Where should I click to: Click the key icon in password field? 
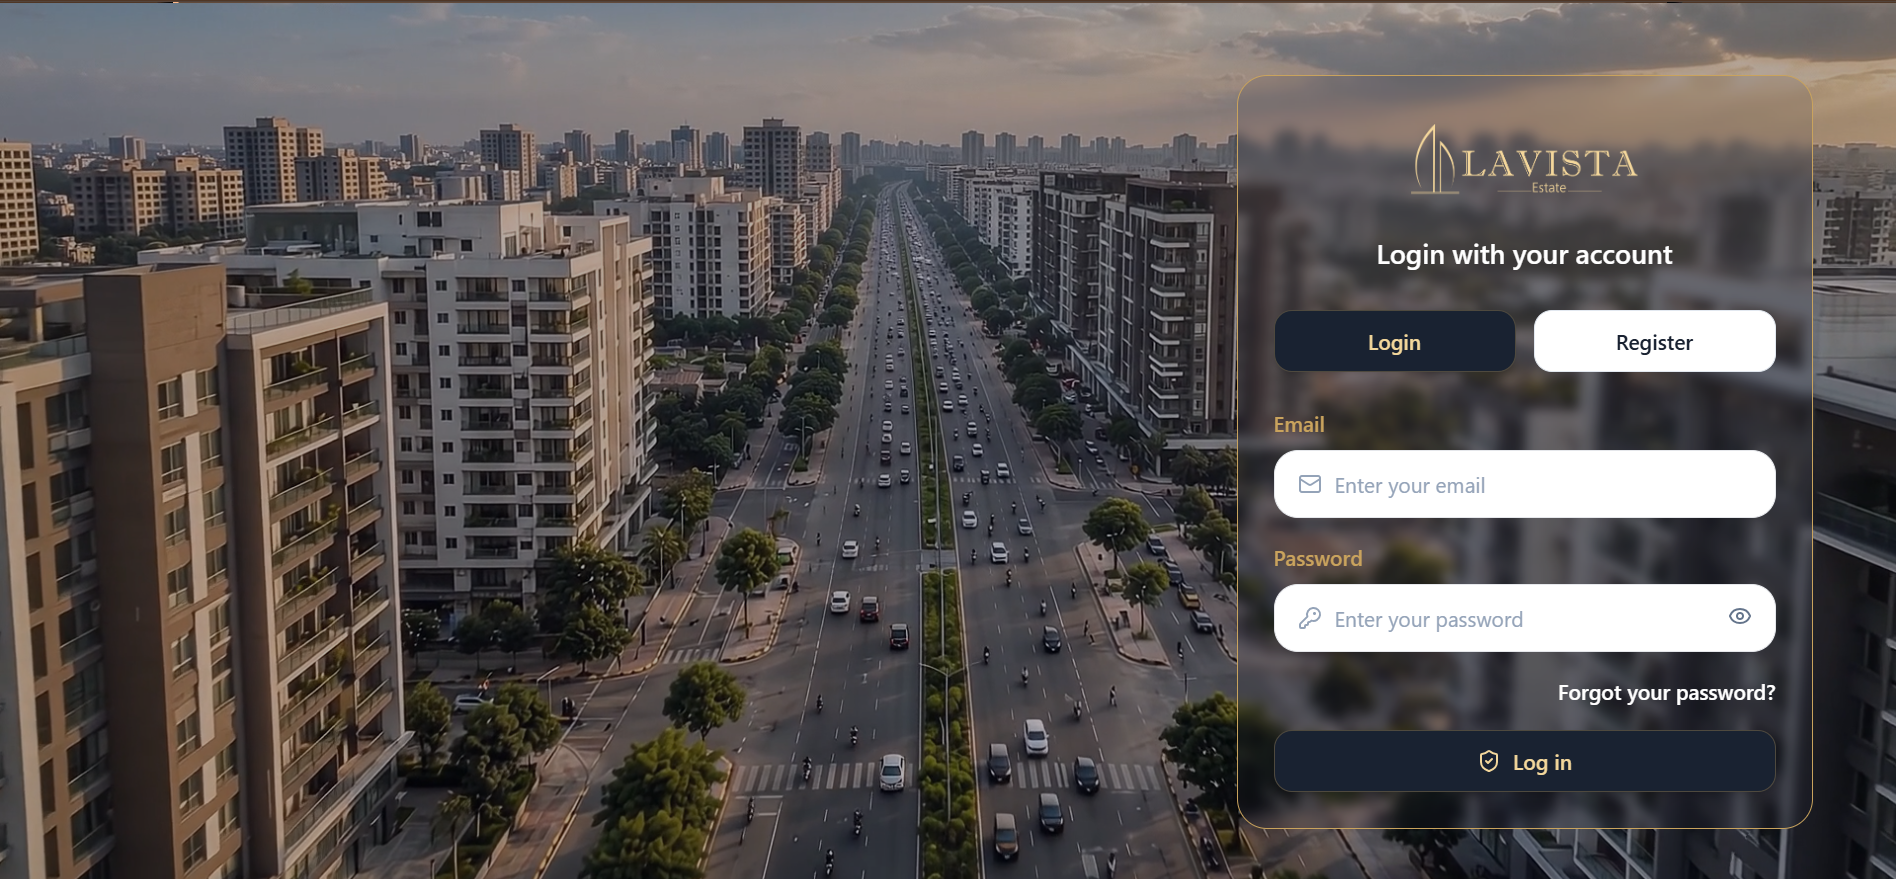click(1310, 619)
